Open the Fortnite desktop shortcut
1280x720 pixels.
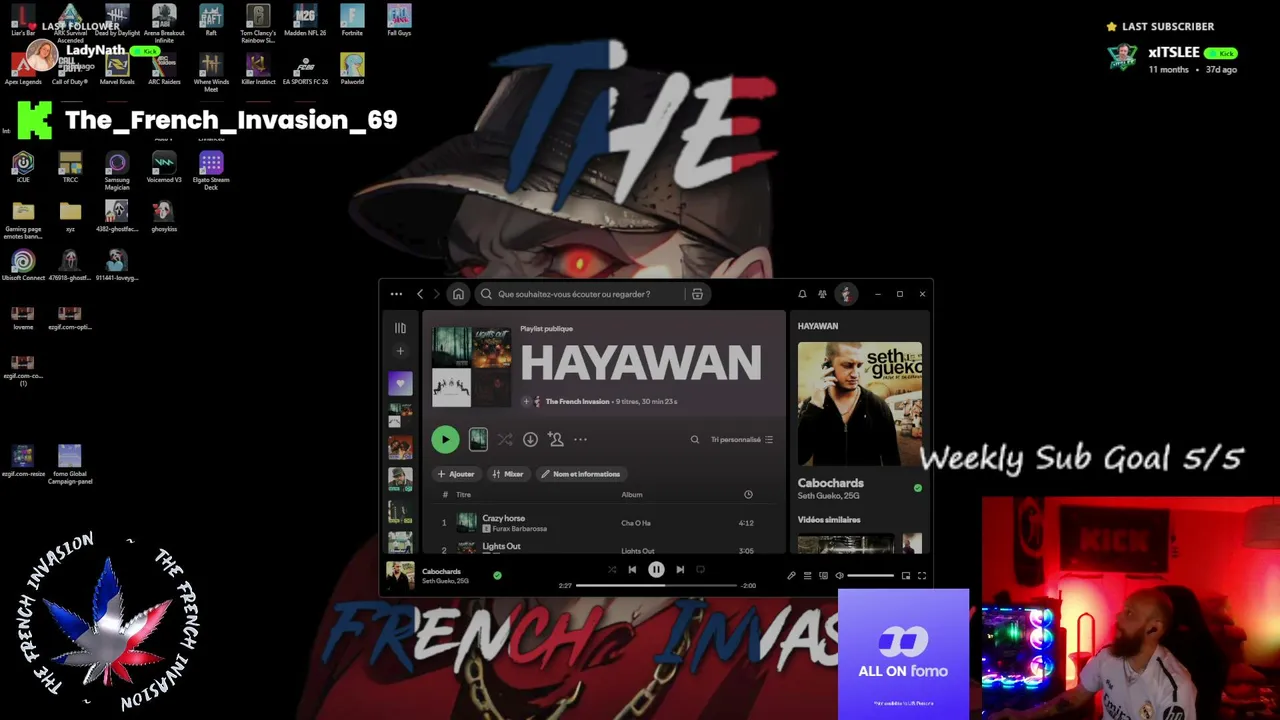coord(352,21)
